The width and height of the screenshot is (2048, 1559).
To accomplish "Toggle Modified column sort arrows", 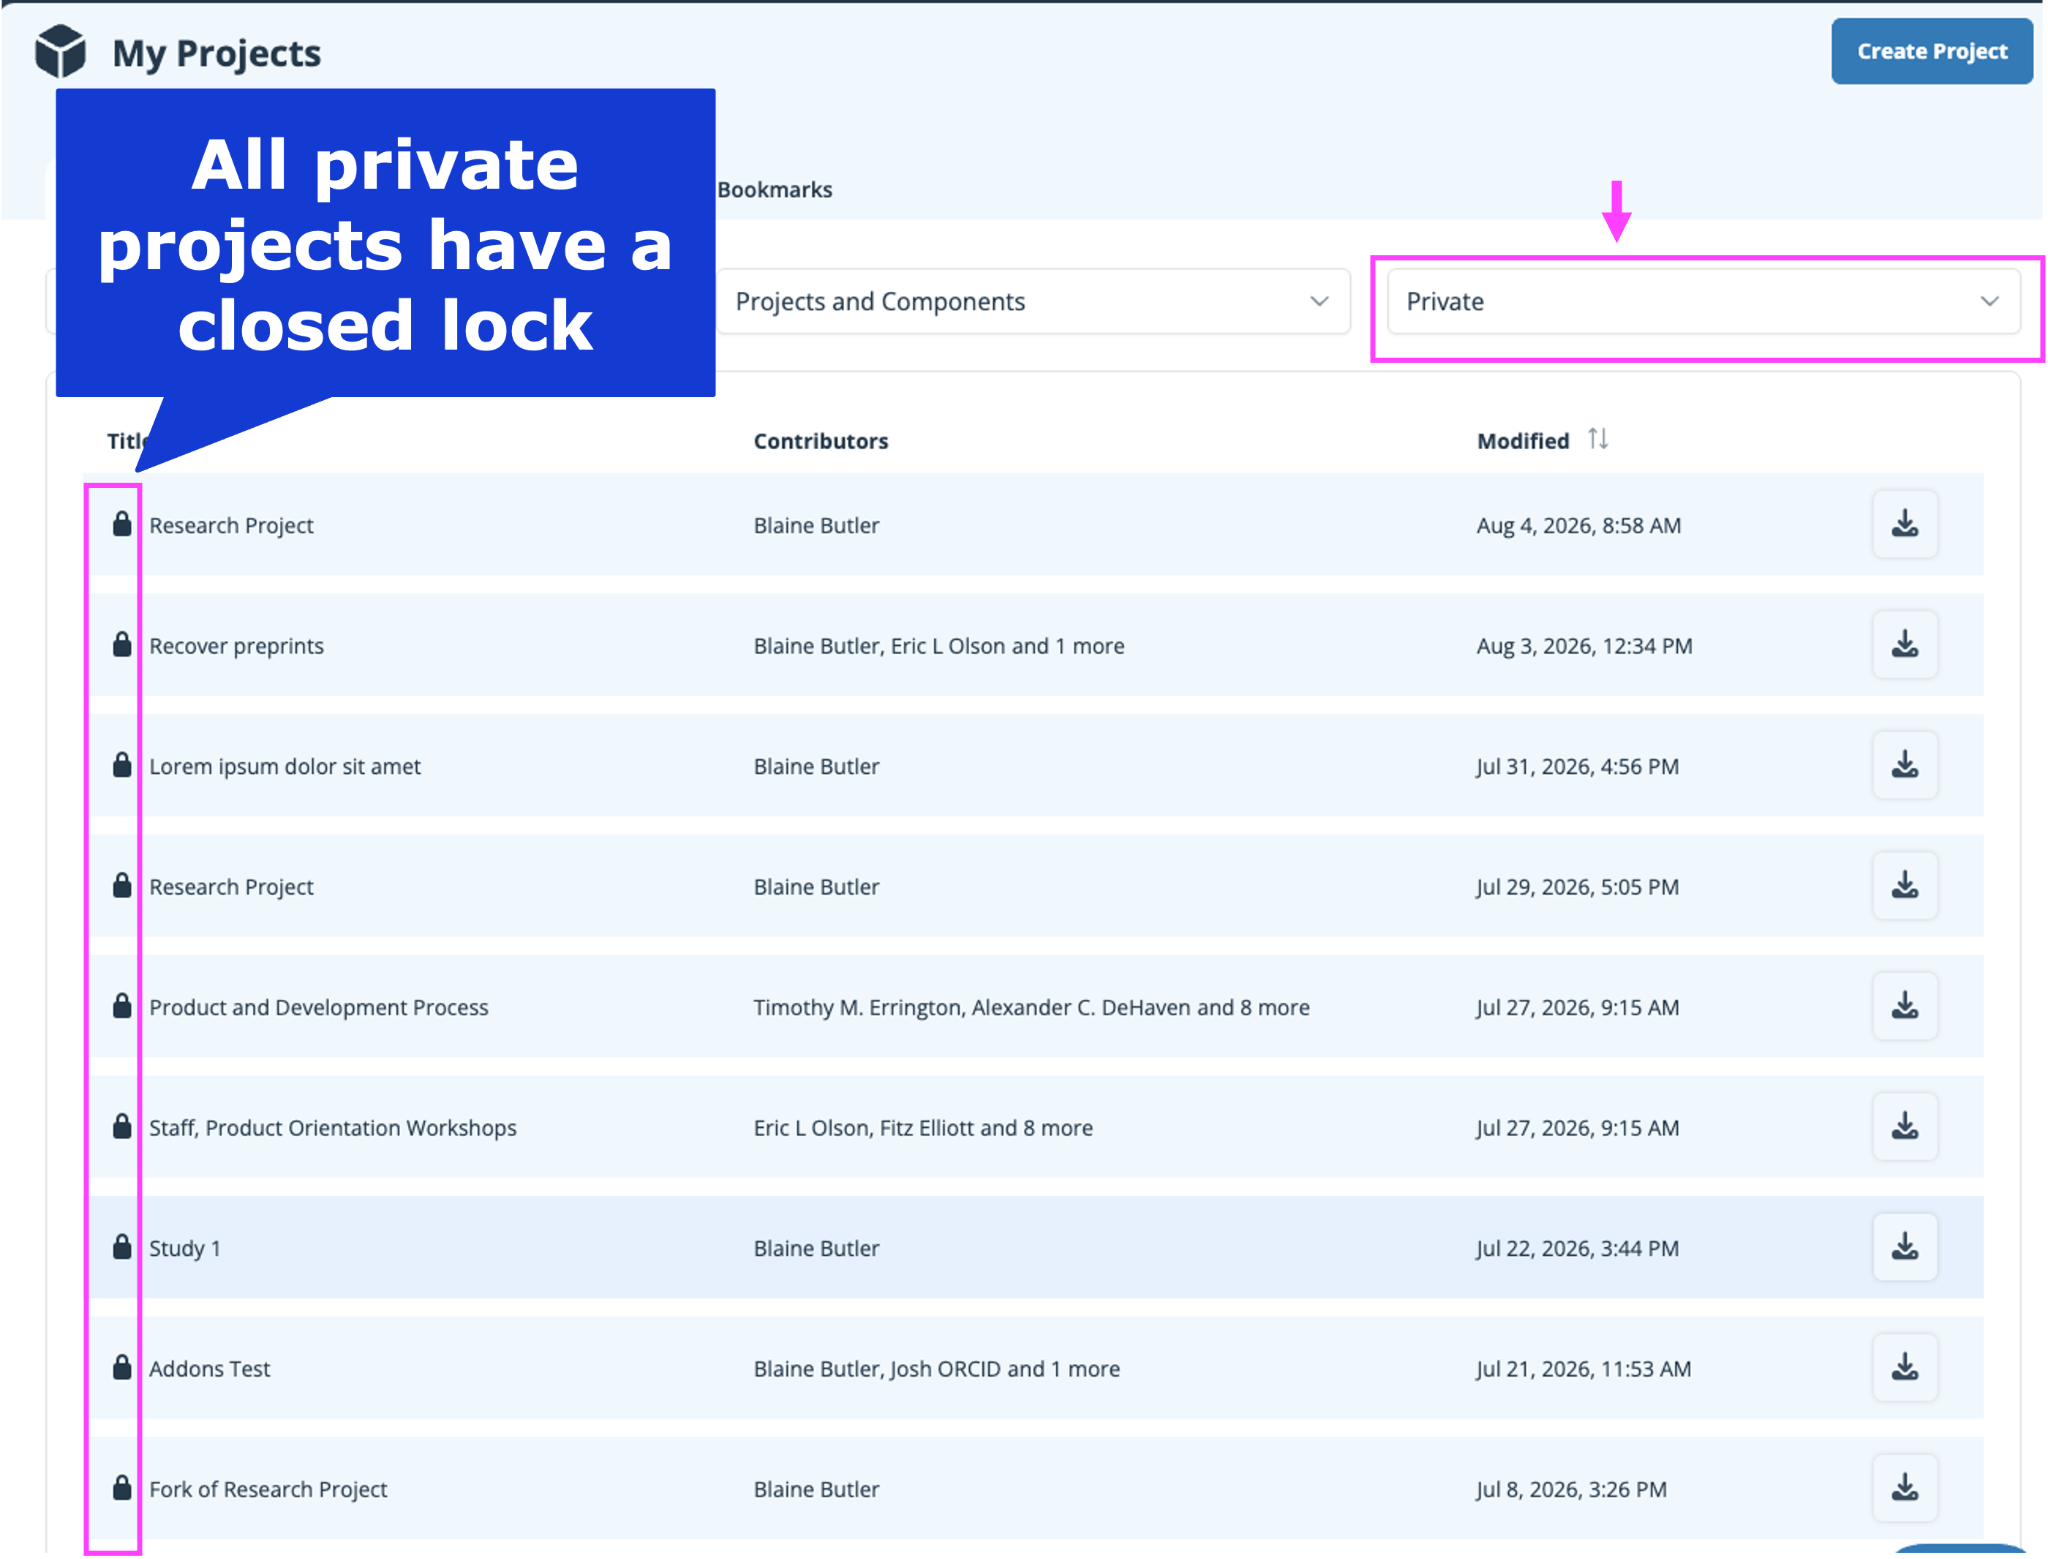I will [x=1598, y=439].
